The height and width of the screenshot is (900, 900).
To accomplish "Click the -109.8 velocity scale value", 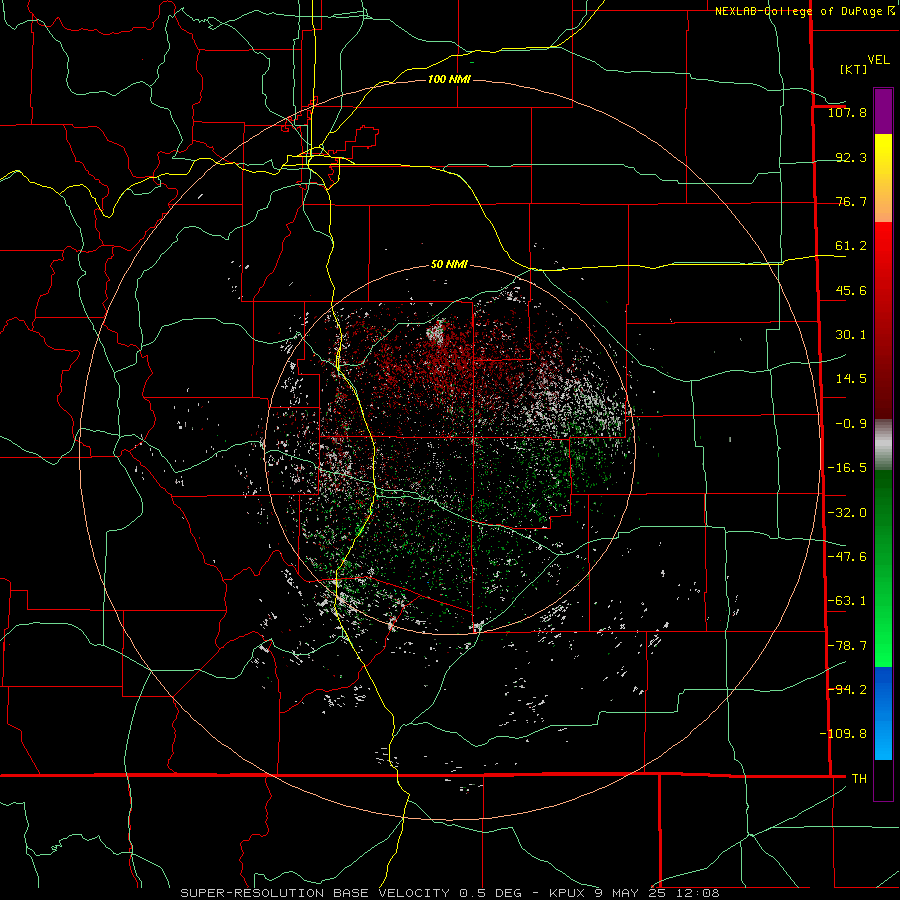I will pyautogui.click(x=843, y=734).
